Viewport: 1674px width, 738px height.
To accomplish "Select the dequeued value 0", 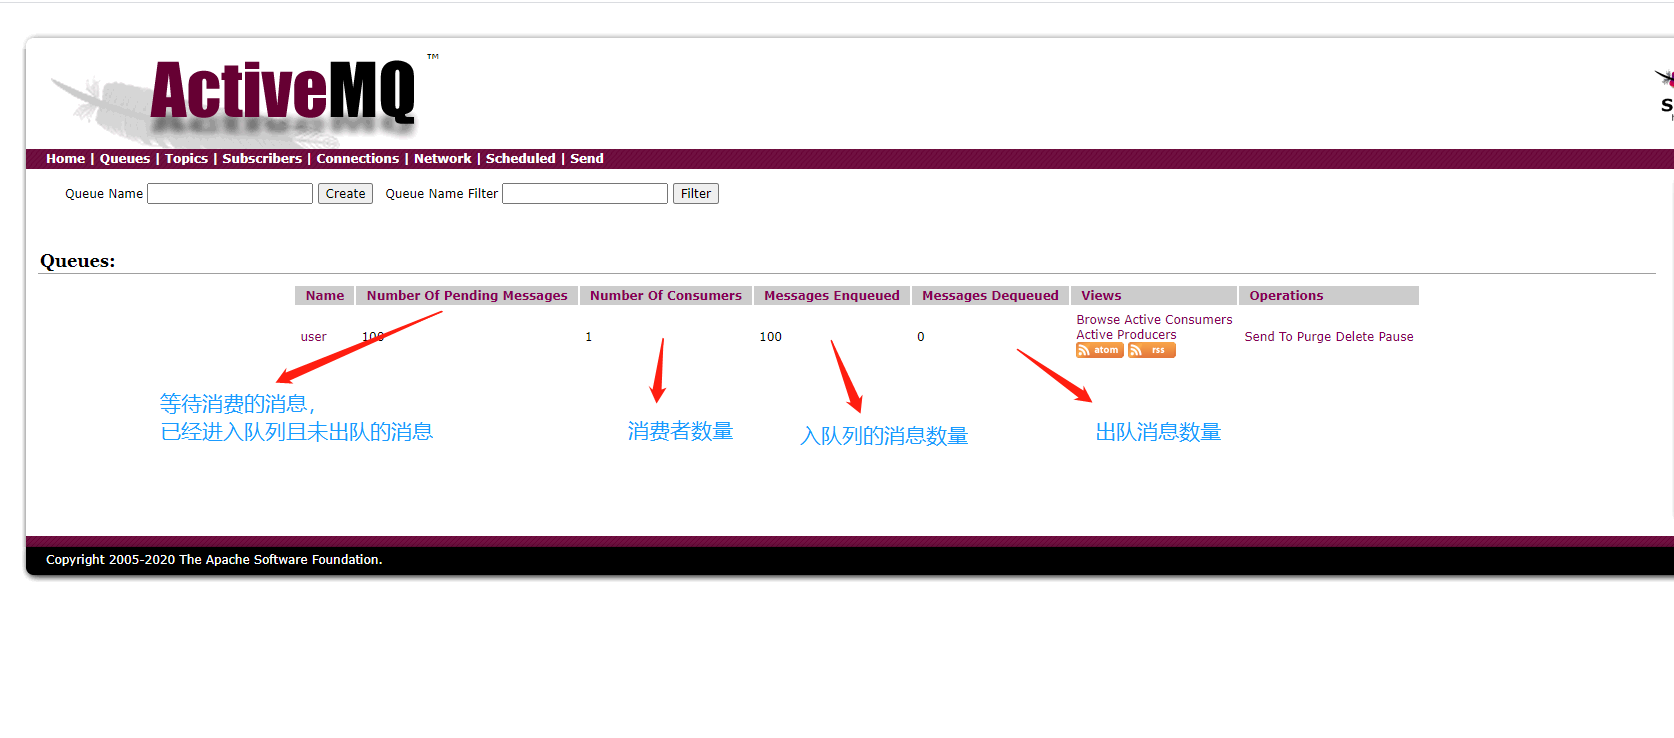I will (921, 337).
